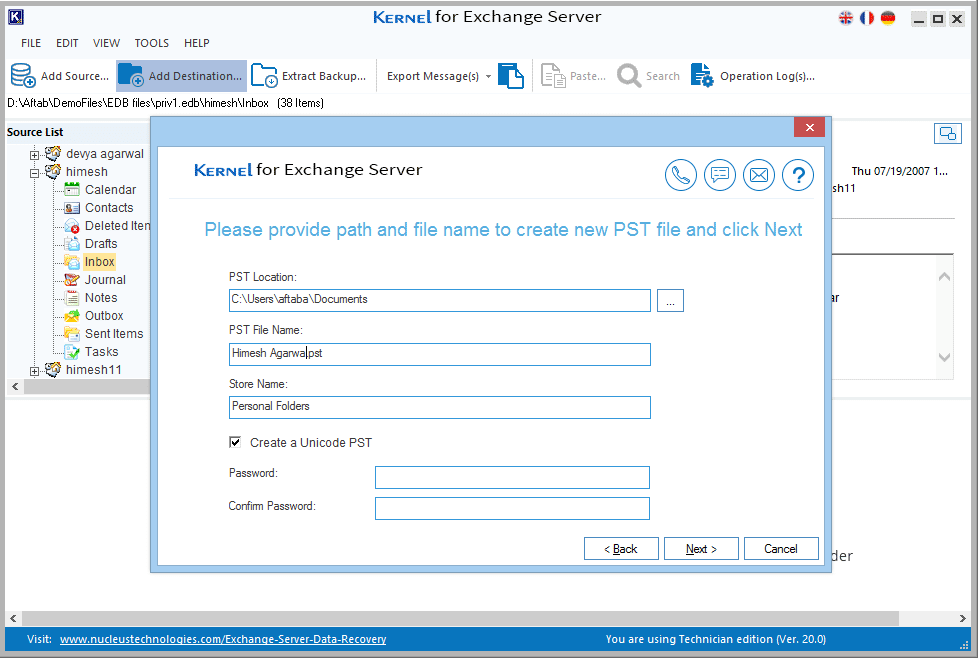Screen dimensions: 978x659
Task: Open the HELP menu
Action: point(196,43)
